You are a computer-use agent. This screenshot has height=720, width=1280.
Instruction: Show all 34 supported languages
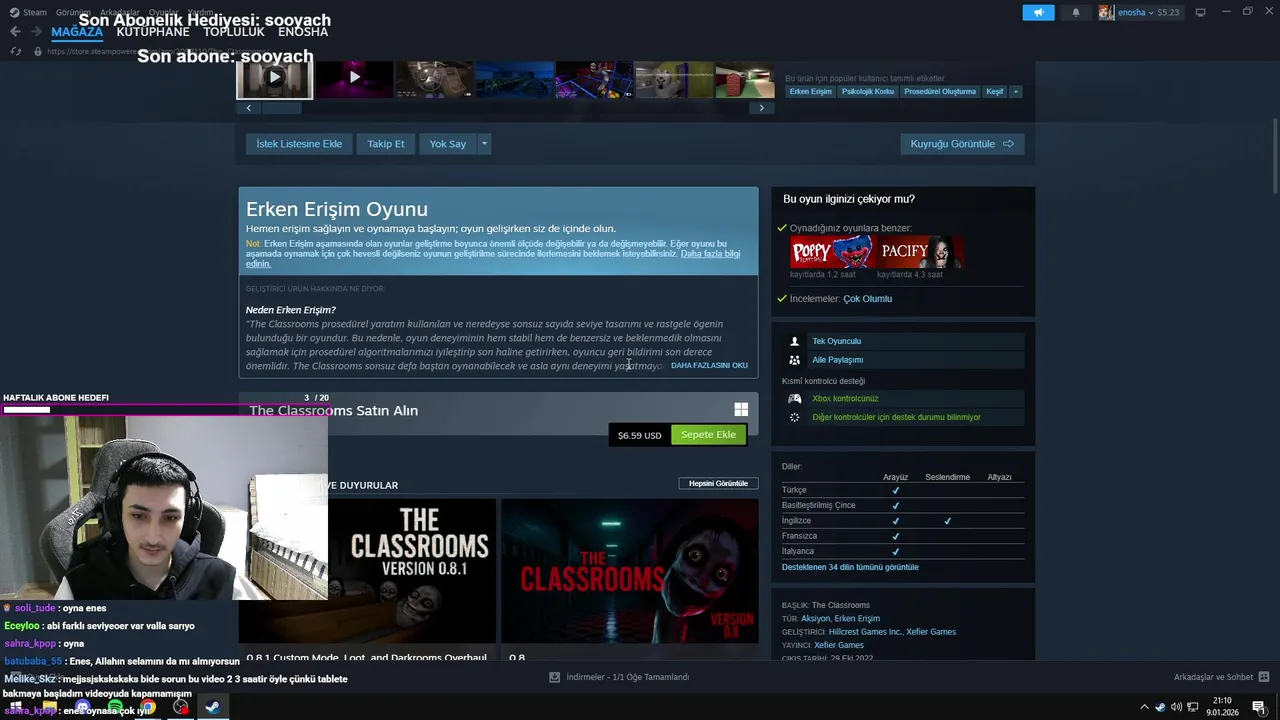click(850, 567)
